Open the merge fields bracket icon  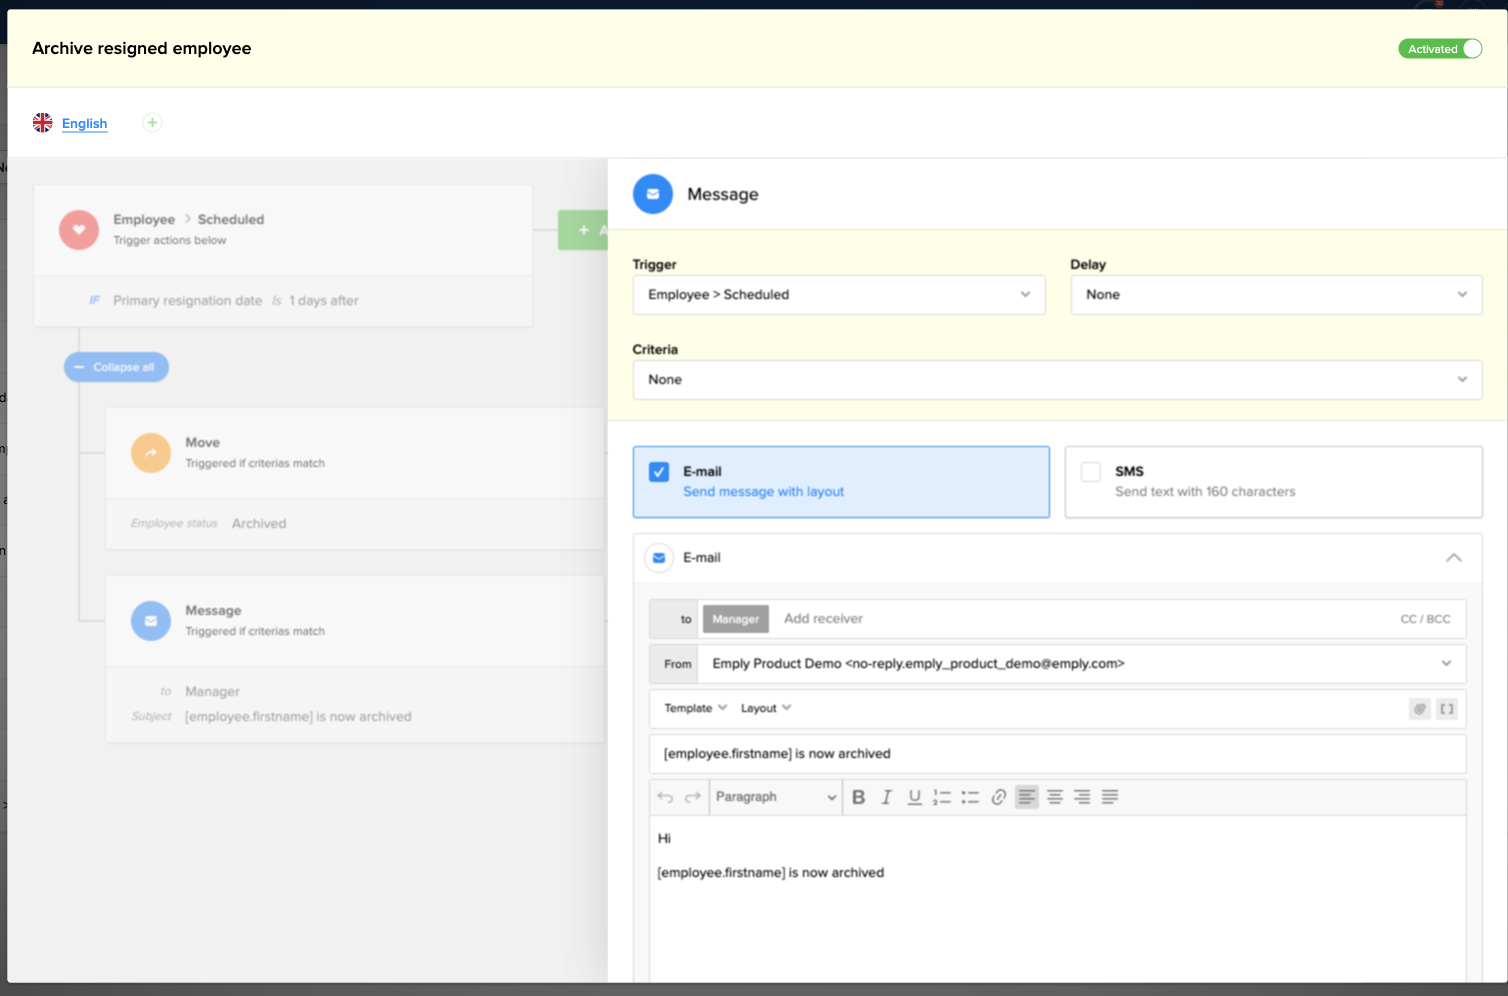pyautogui.click(x=1446, y=708)
